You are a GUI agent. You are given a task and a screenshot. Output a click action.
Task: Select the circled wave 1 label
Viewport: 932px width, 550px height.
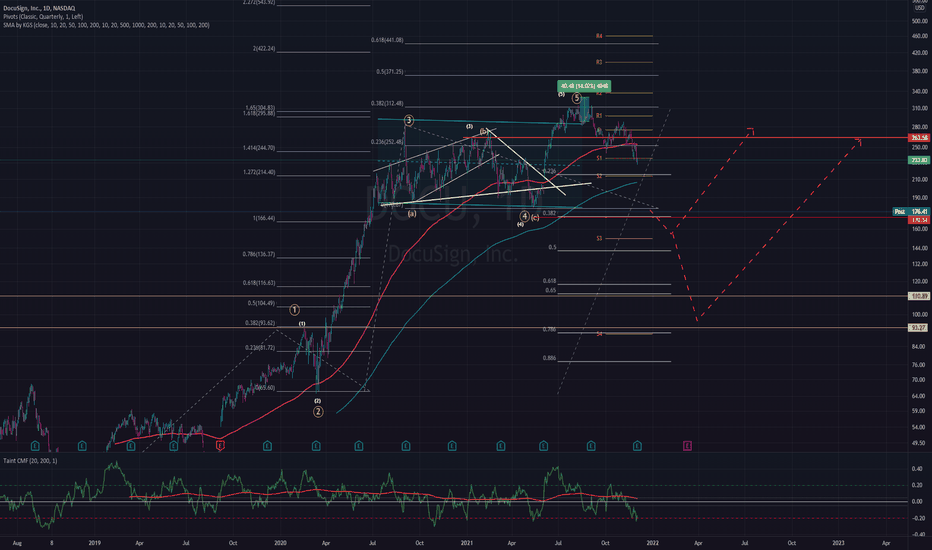[294, 310]
